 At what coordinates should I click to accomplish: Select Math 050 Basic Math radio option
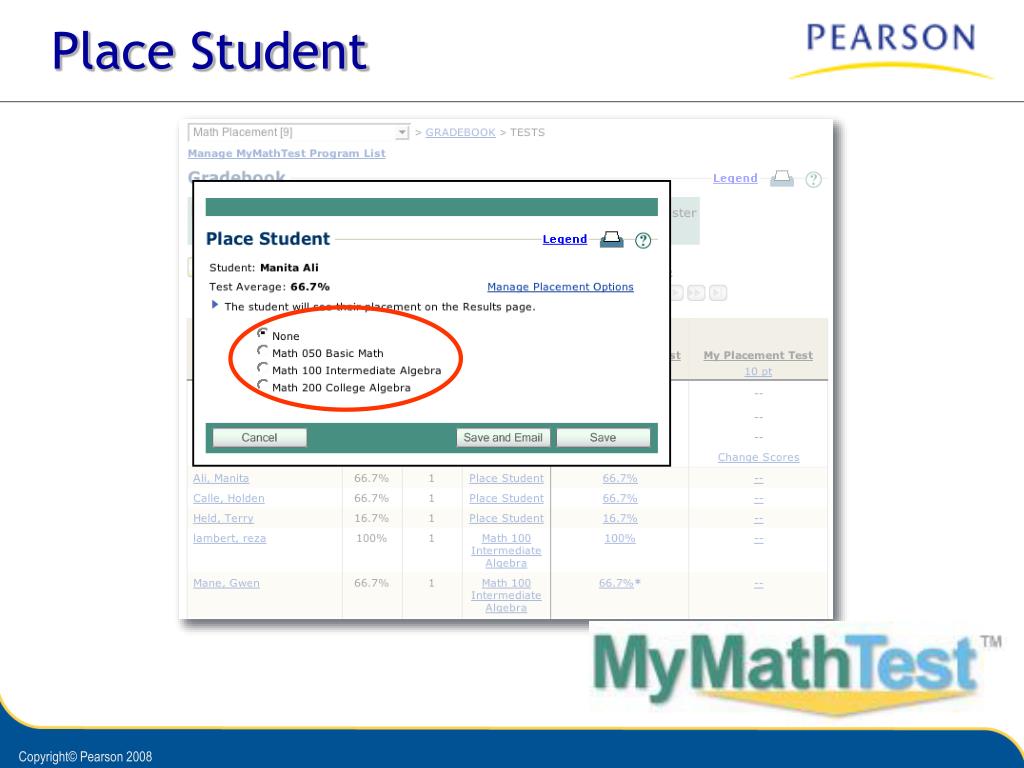263,351
